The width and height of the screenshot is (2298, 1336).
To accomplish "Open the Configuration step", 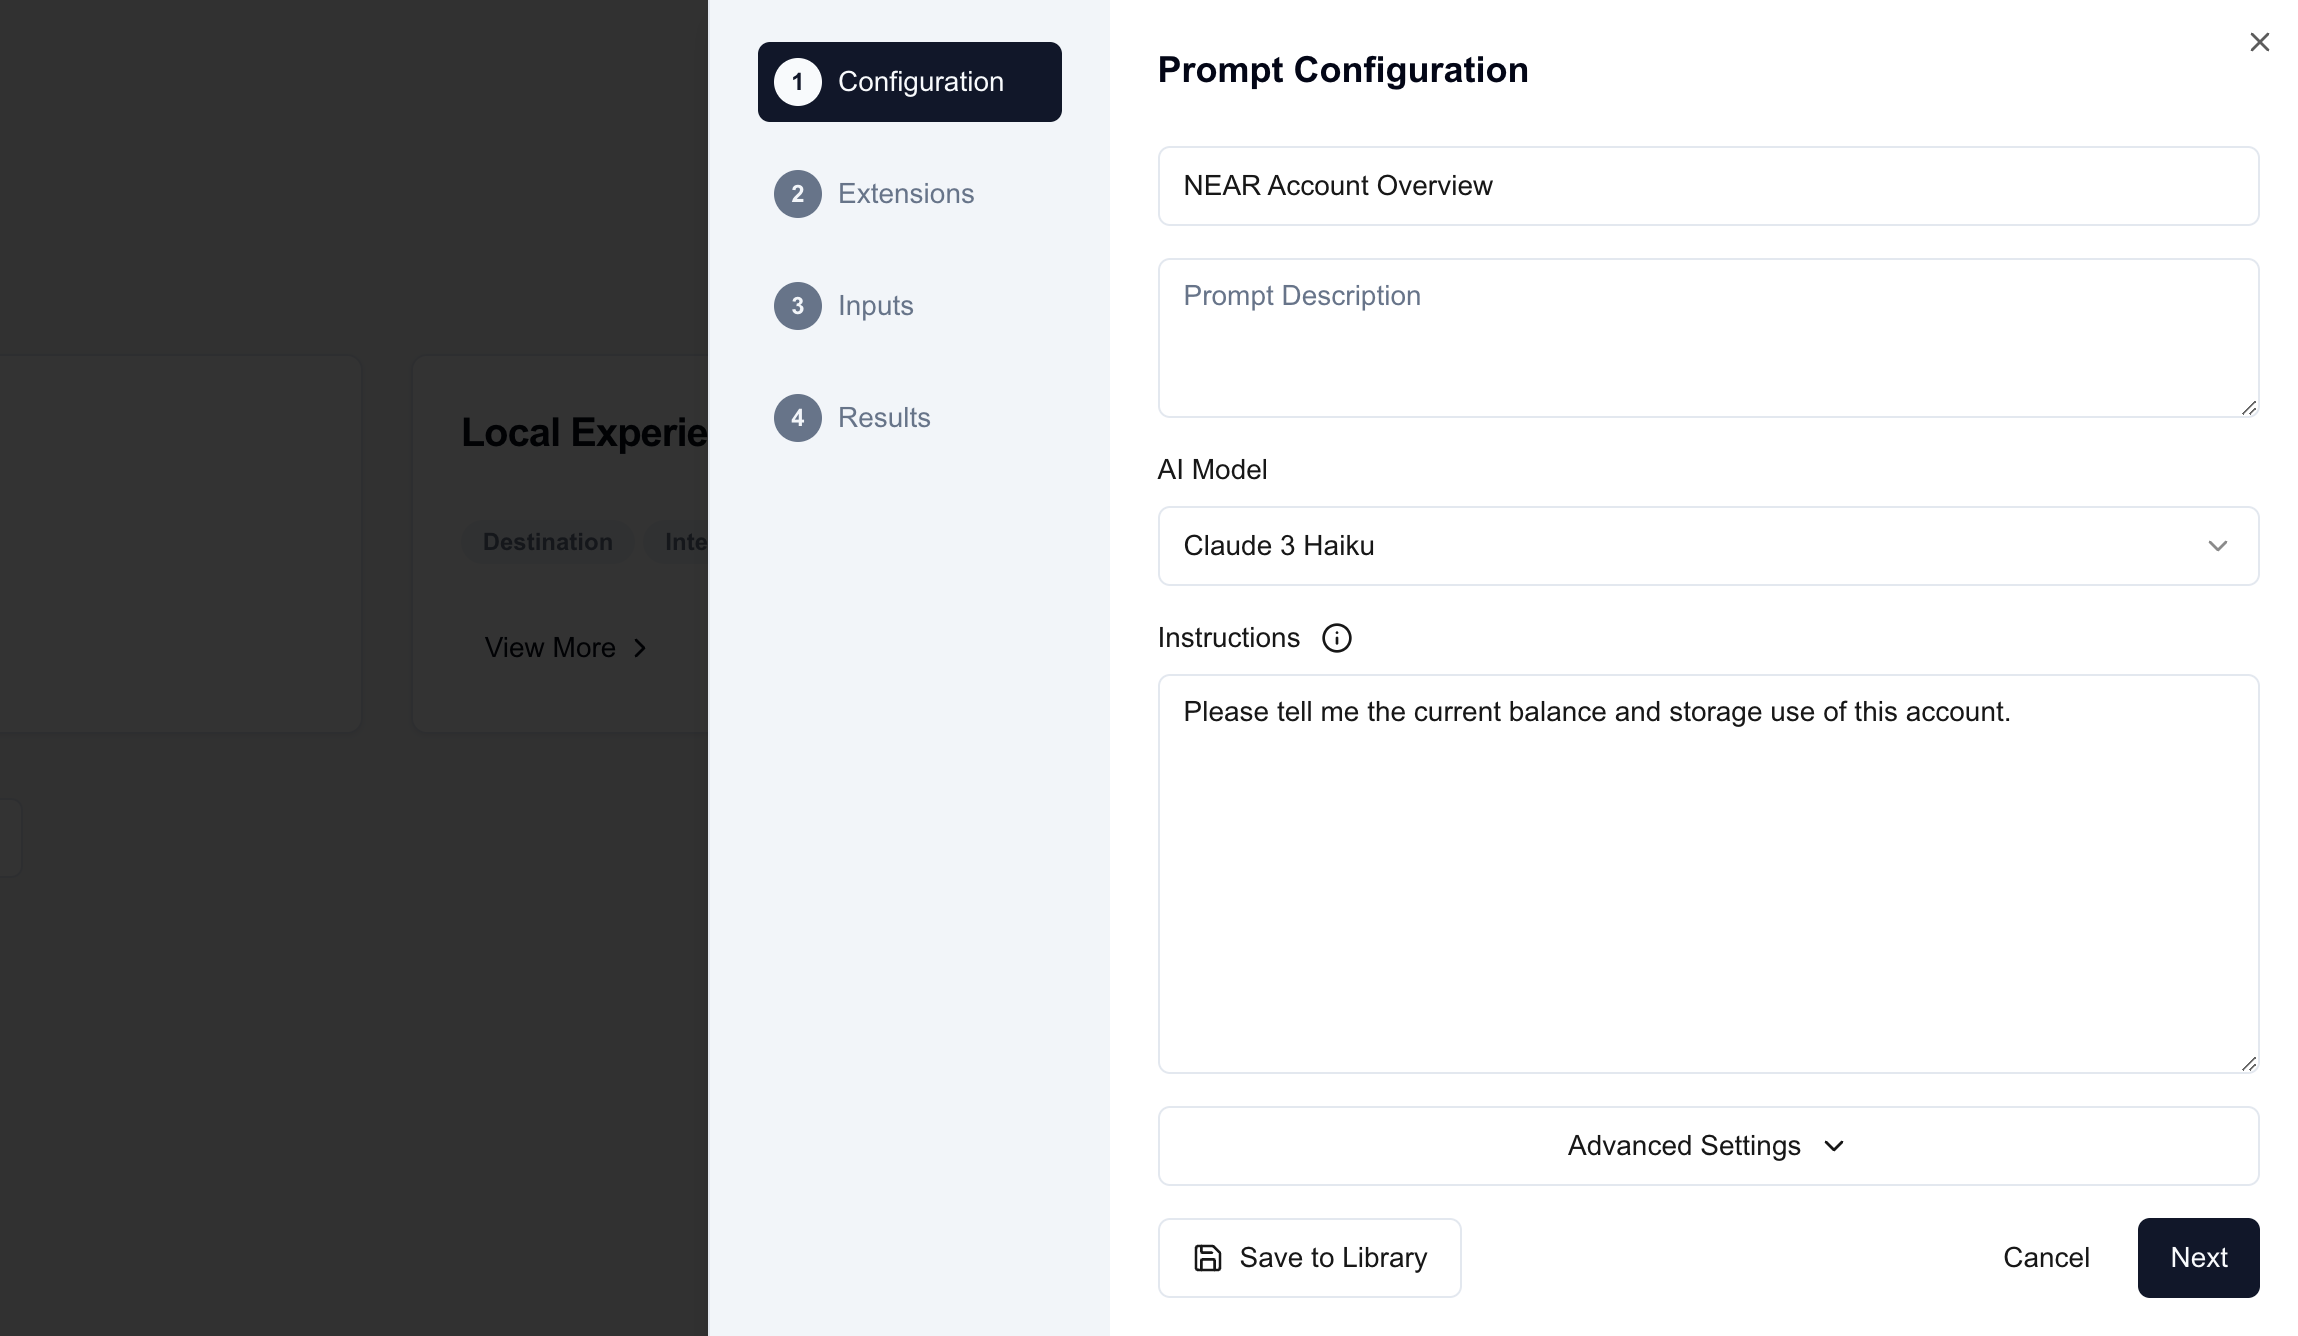I will (x=909, y=82).
